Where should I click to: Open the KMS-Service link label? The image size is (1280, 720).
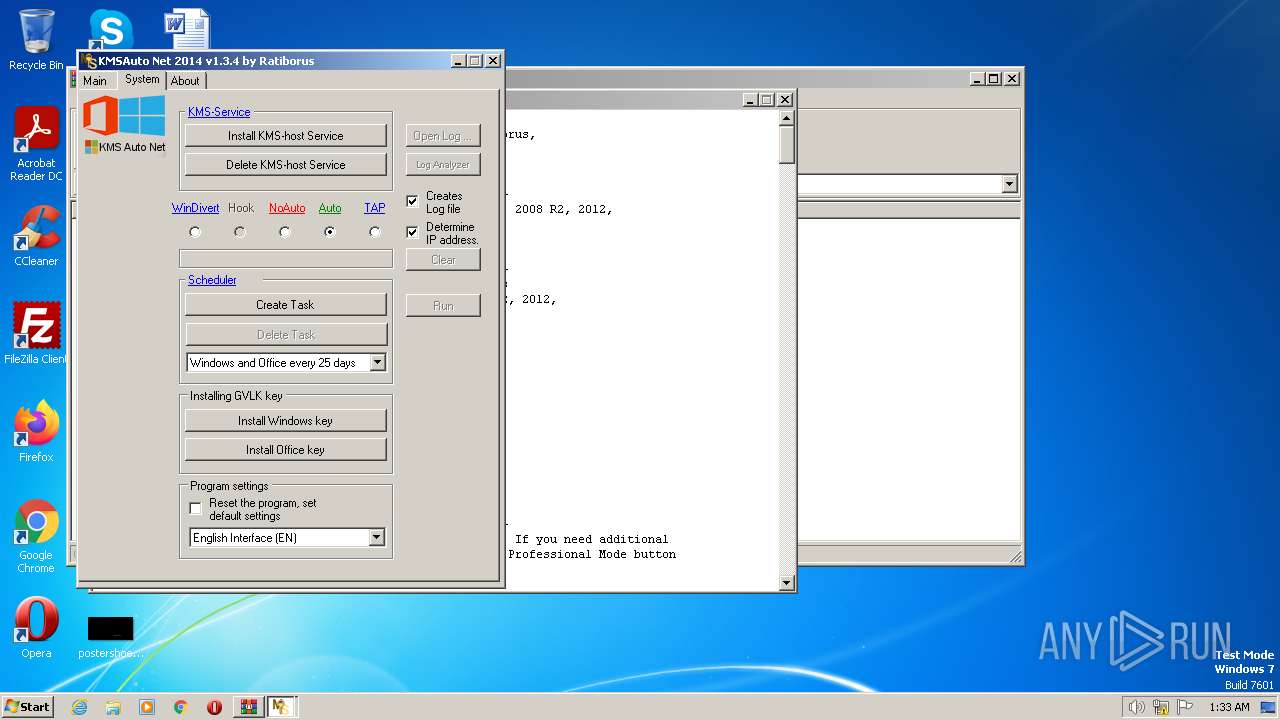[x=219, y=112]
